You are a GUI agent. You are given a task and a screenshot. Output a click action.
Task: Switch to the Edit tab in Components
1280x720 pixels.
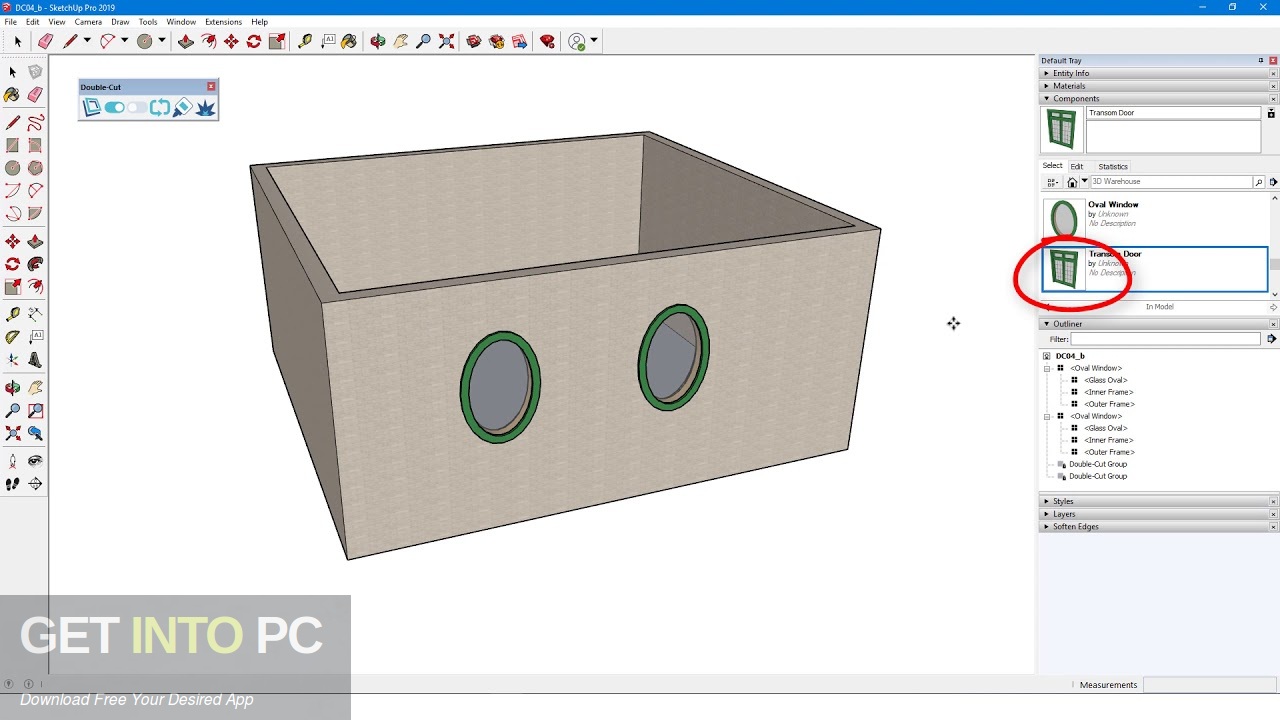pyautogui.click(x=1077, y=167)
